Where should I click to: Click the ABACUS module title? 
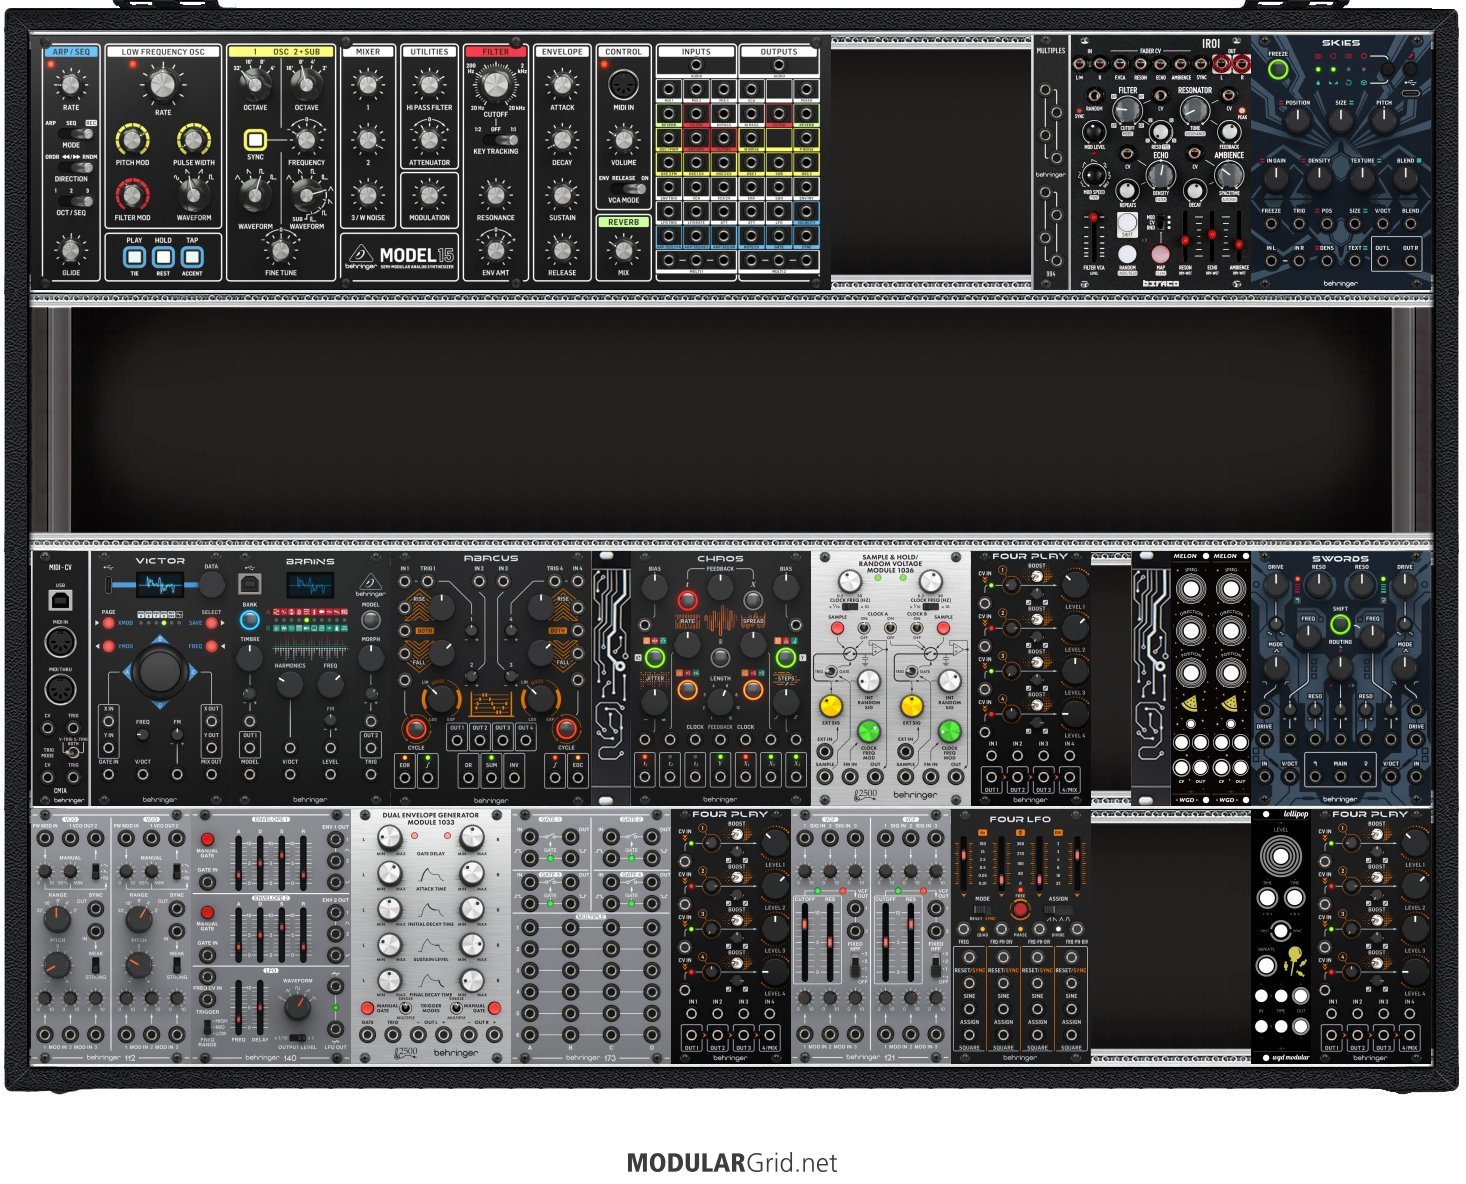point(491,559)
